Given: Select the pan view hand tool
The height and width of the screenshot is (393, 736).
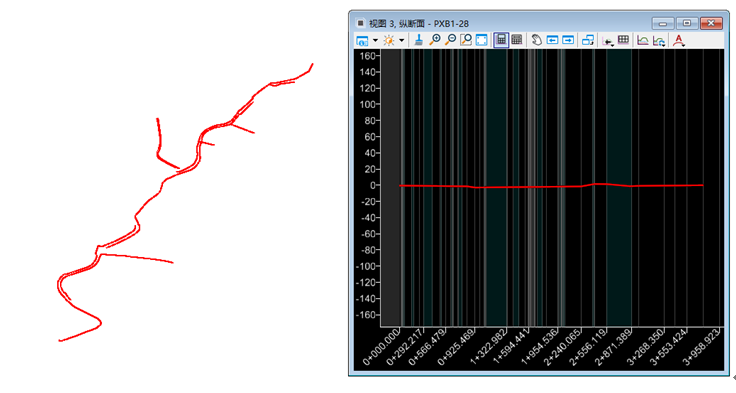Looking at the screenshot, I should (537, 40).
